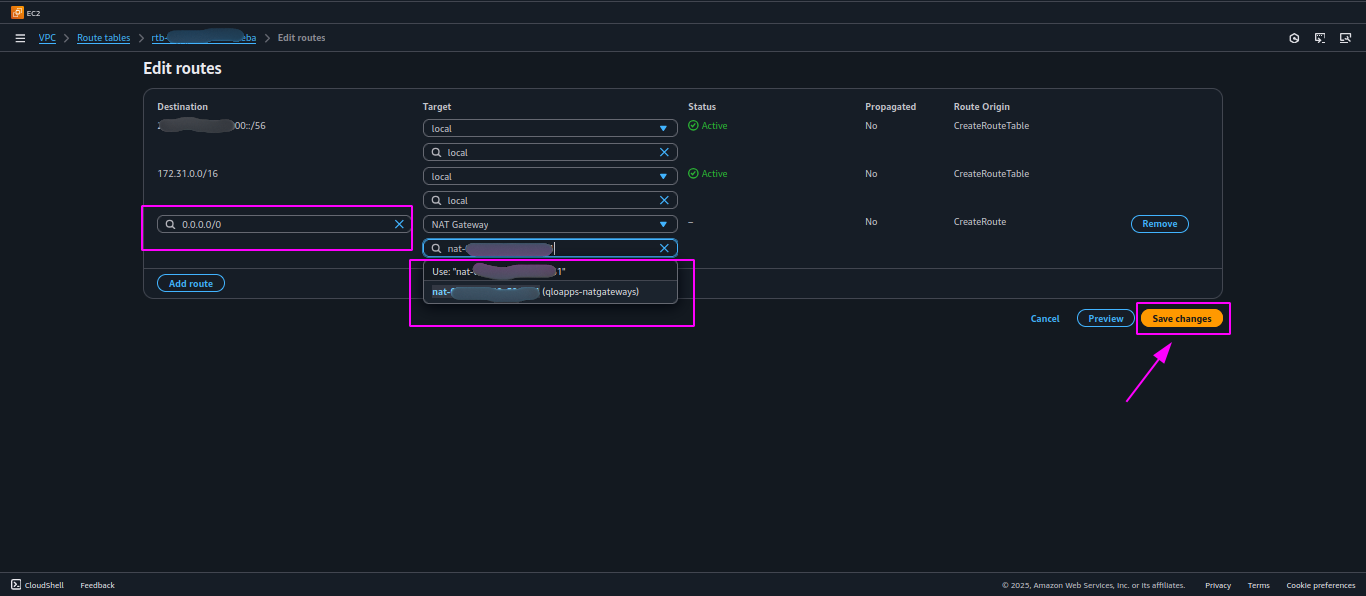This screenshot has height=596, width=1366.
Task: Open the Preview of route changes
Action: click(x=1105, y=318)
